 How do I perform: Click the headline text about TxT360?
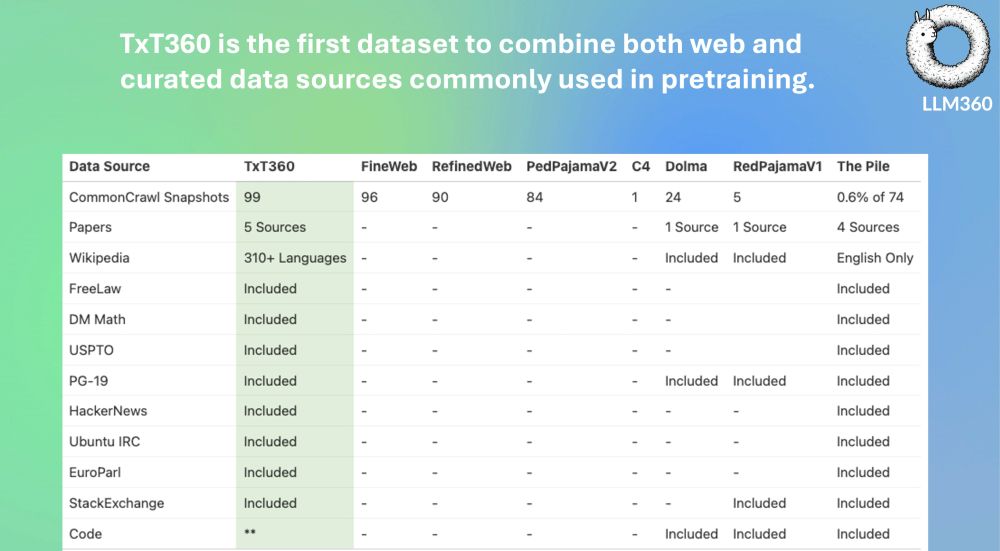(x=467, y=61)
